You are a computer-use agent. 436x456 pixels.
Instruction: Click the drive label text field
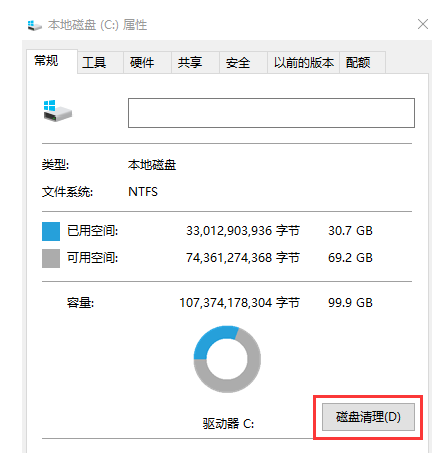click(x=271, y=113)
